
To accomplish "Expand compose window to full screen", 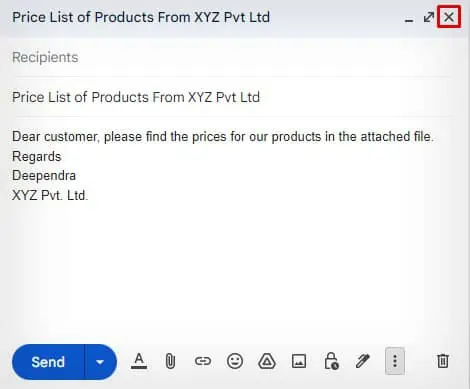I will (x=429, y=17).
